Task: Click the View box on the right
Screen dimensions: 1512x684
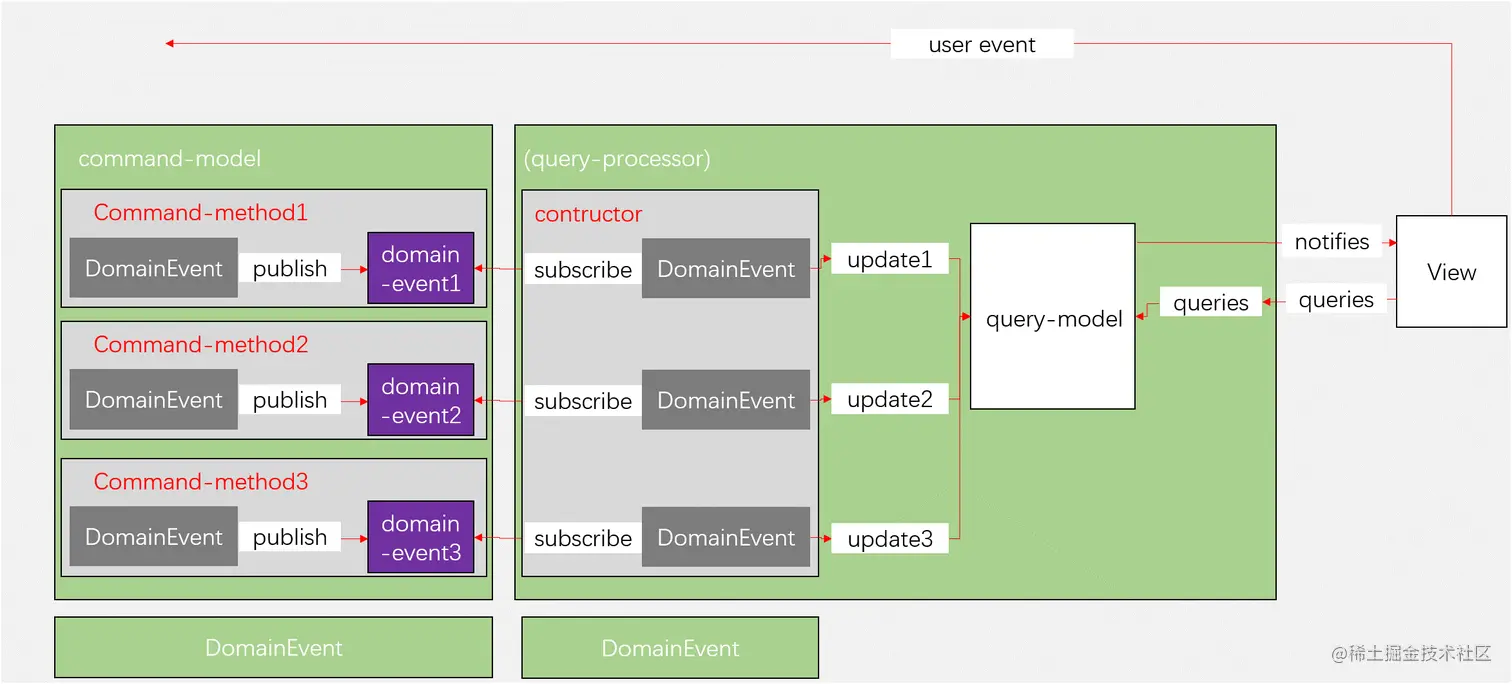Action: pos(1450,271)
